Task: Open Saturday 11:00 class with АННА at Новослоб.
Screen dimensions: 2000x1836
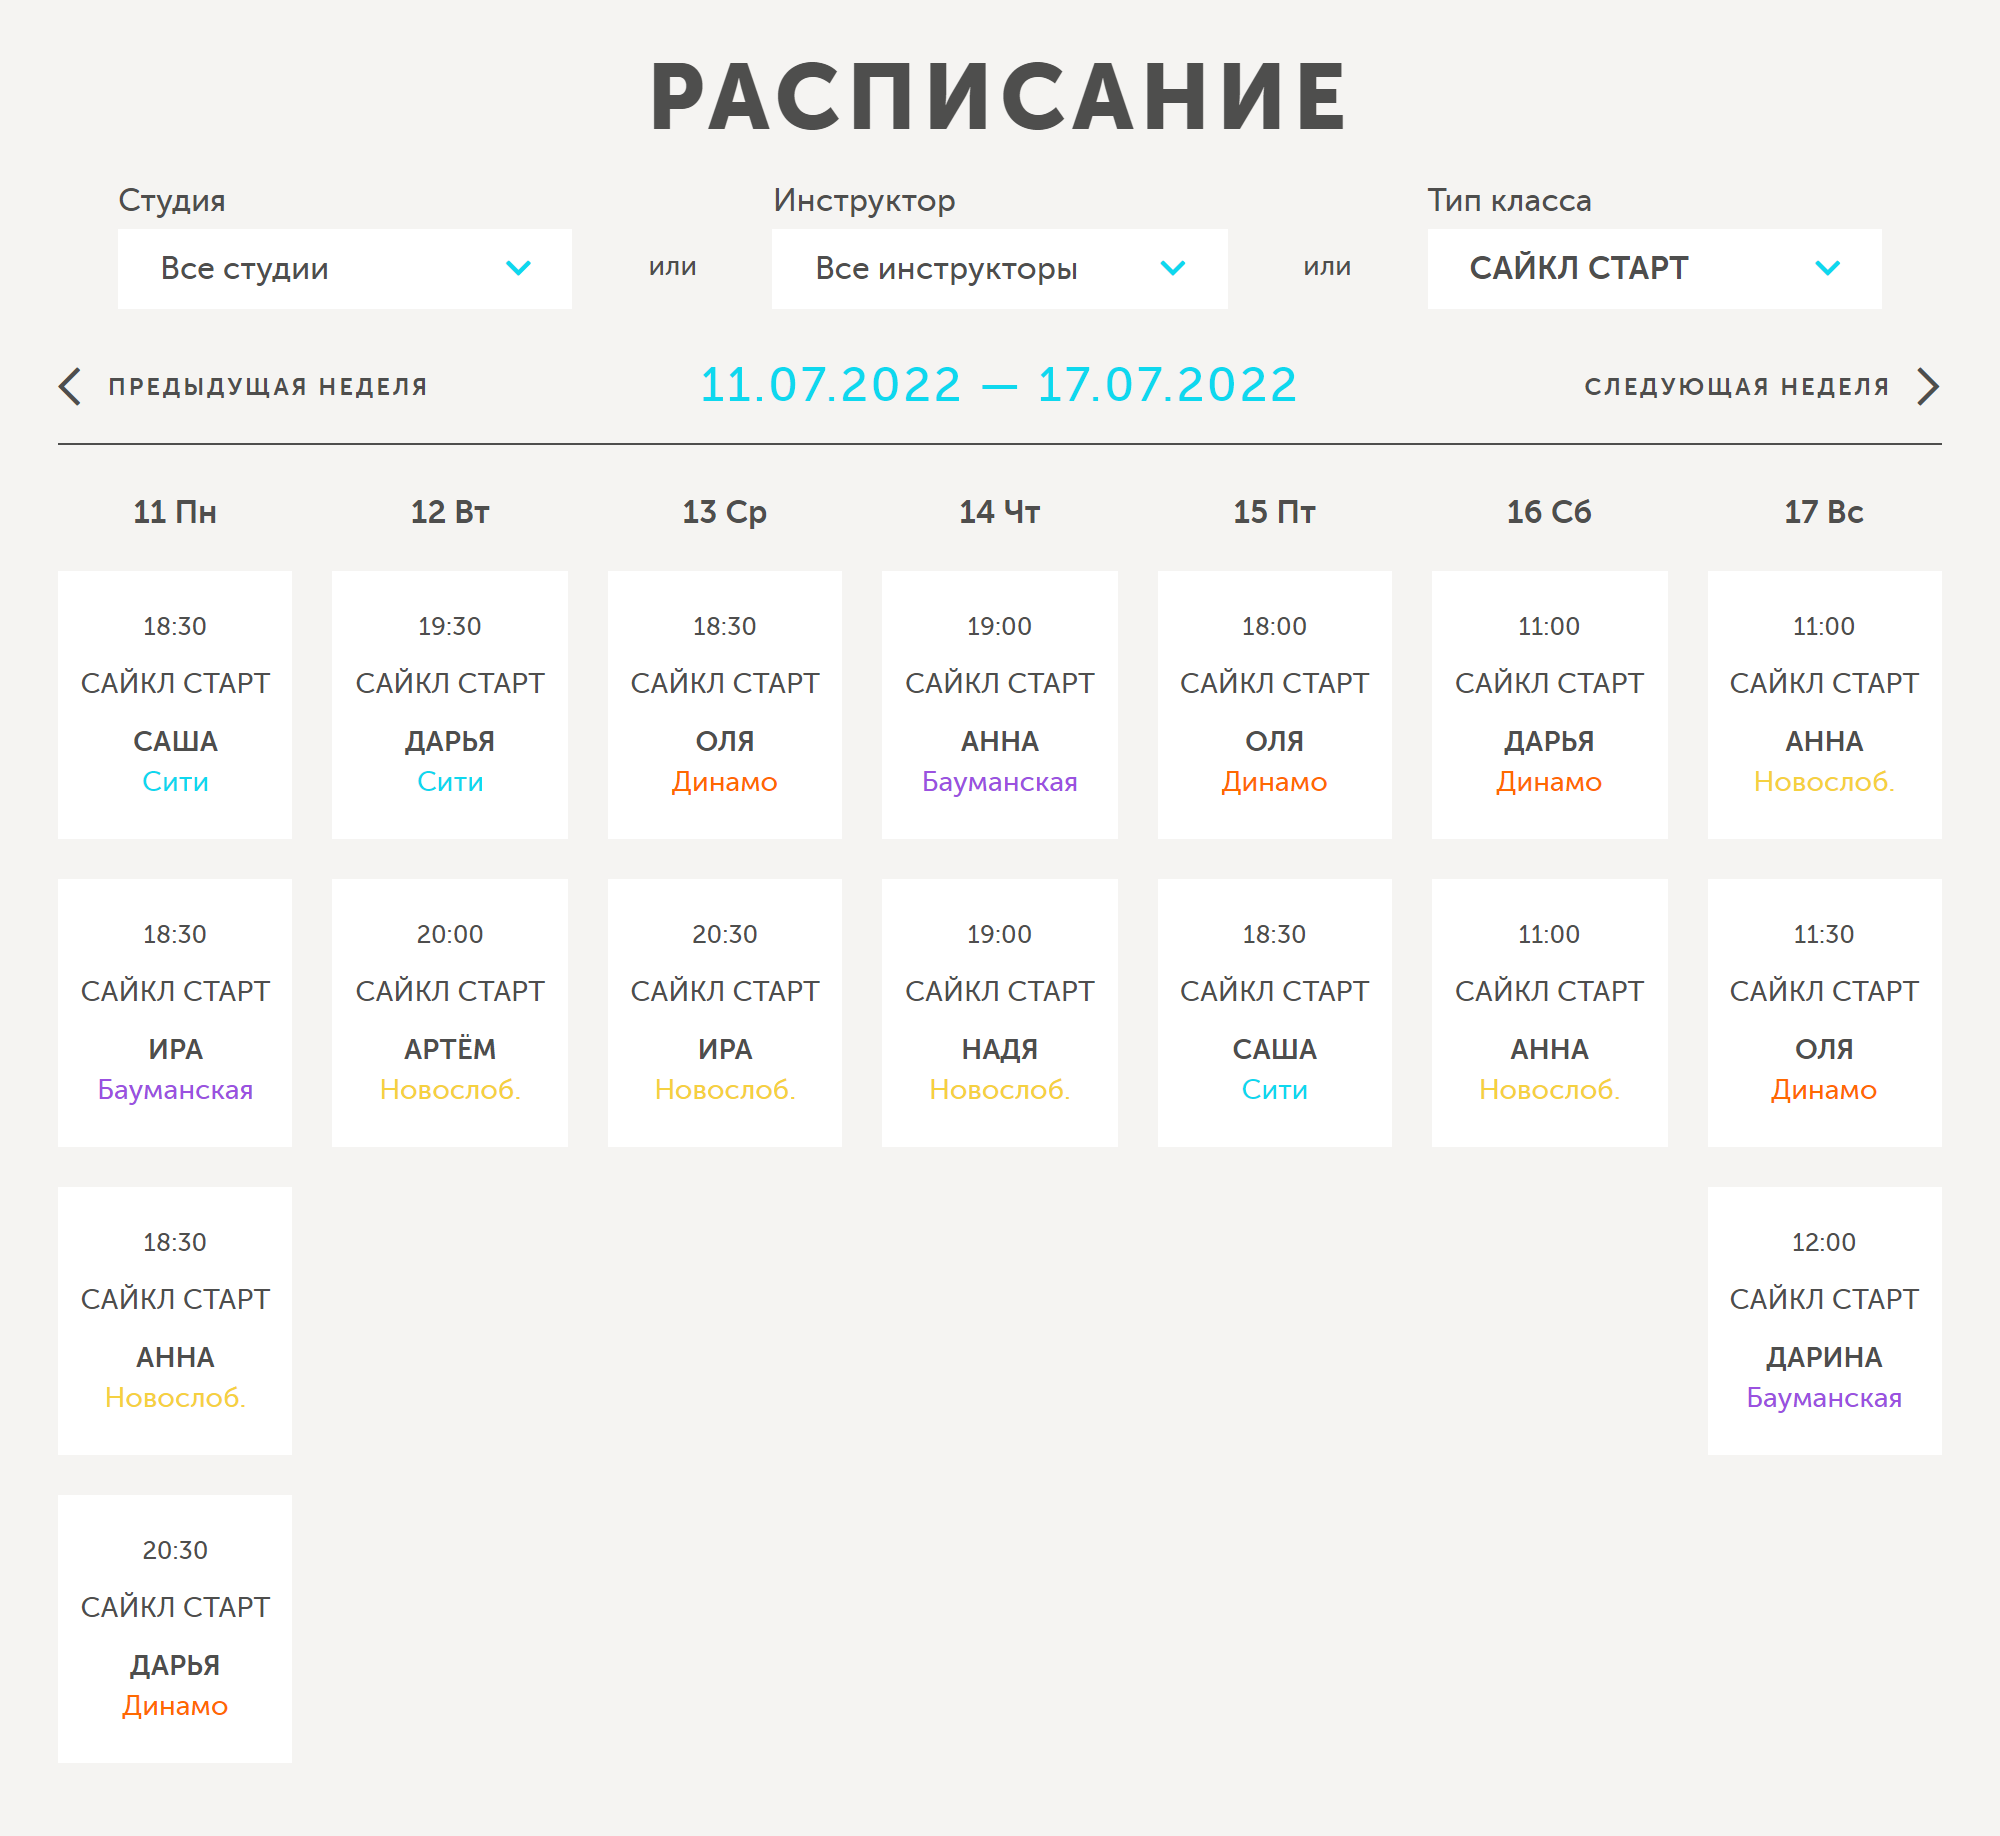Action: pos(1550,1013)
